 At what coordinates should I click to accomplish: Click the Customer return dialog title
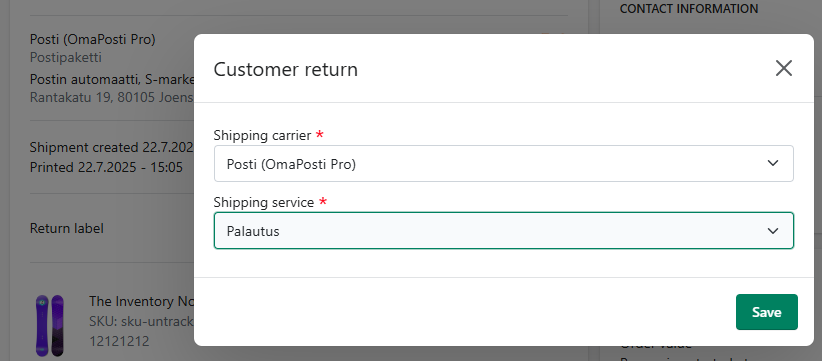click(x=286, y=69)
